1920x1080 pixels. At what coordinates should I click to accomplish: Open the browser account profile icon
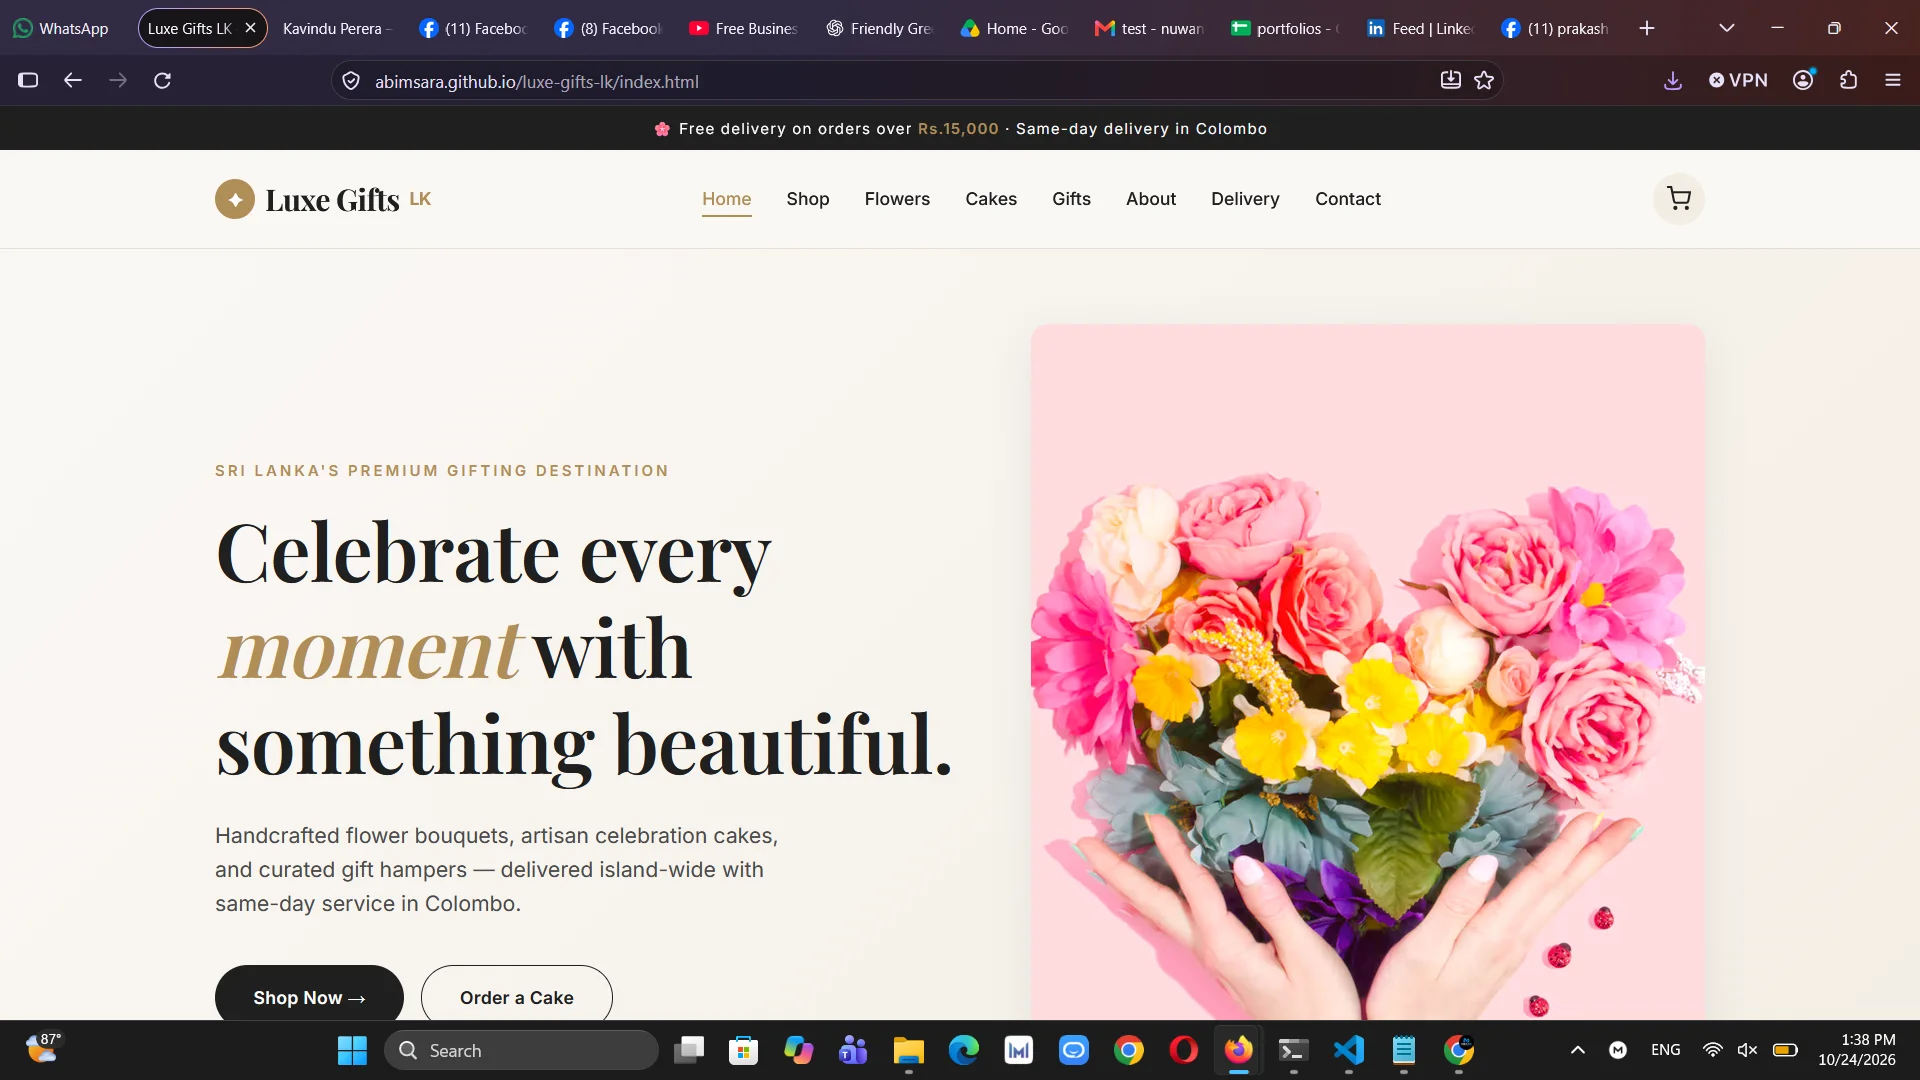(1803, 80)
